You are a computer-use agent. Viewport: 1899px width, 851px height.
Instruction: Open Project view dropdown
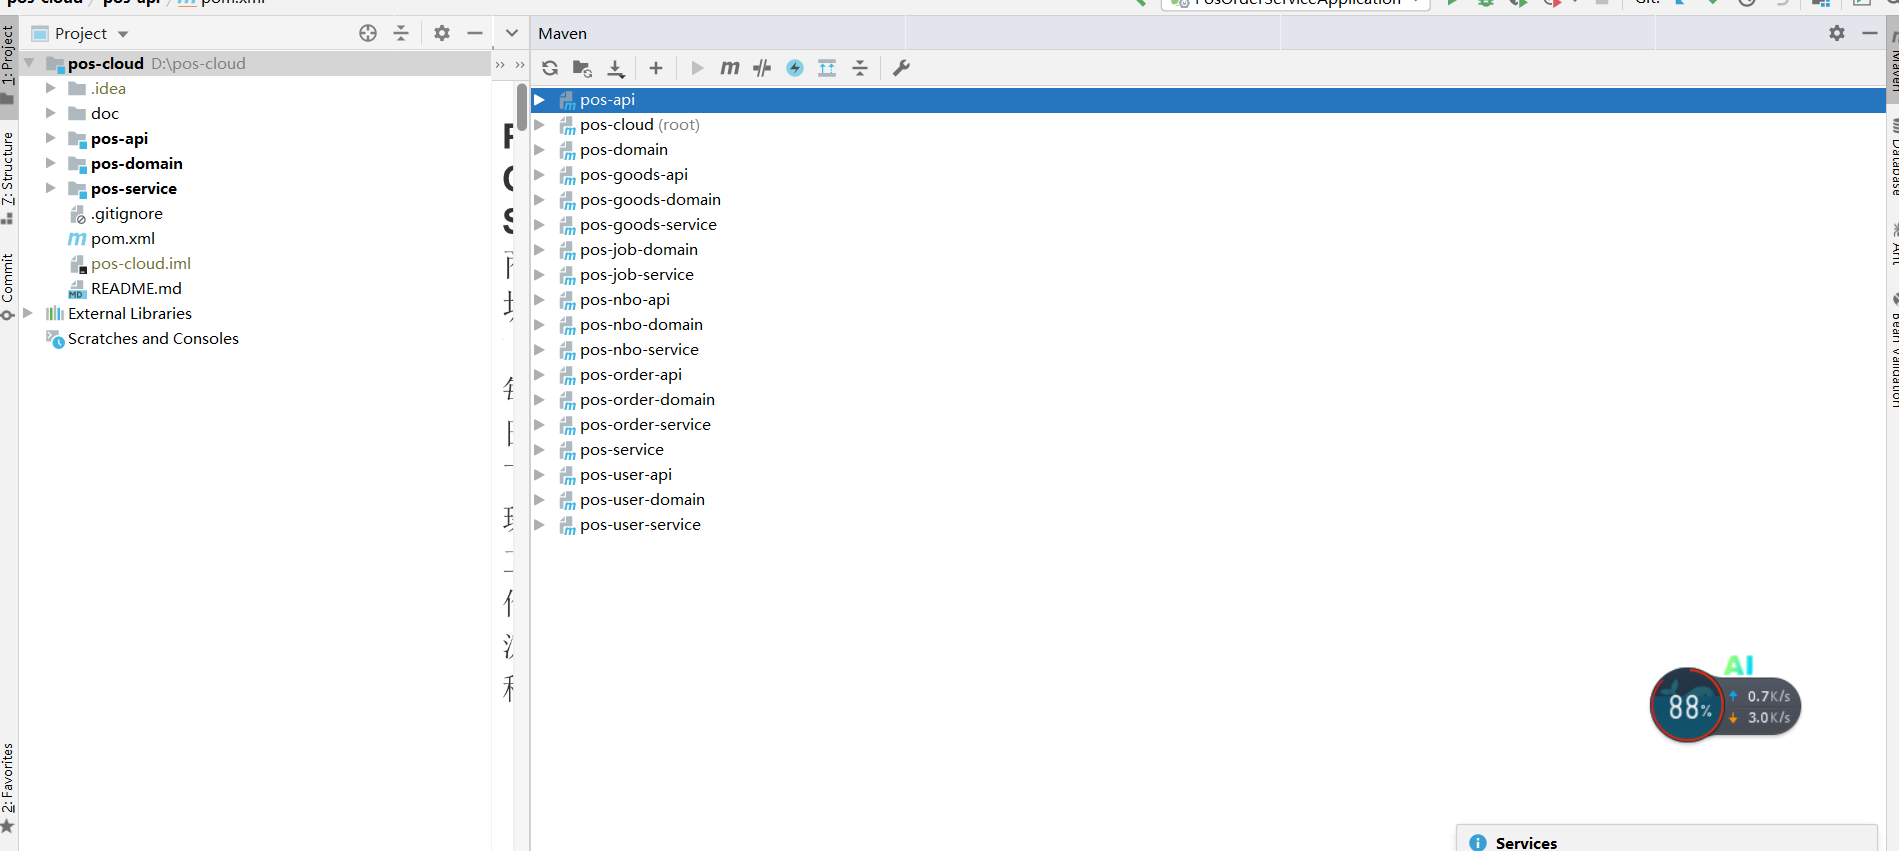(123, 34)
